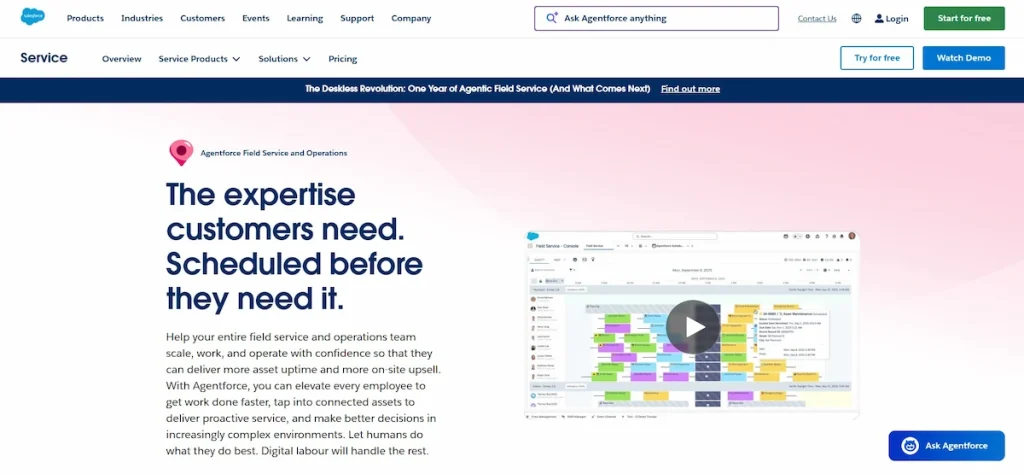Click the Watch Demo button
The height and width of the screenshot is (474, 1024).
click(963, 58)
